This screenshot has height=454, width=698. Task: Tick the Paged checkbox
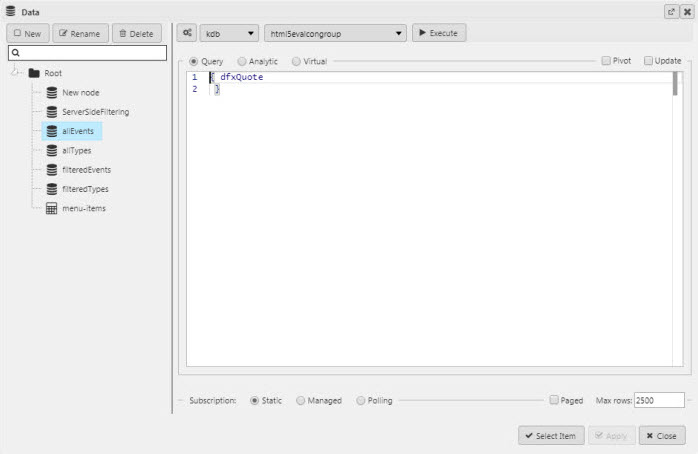point(554,400)
